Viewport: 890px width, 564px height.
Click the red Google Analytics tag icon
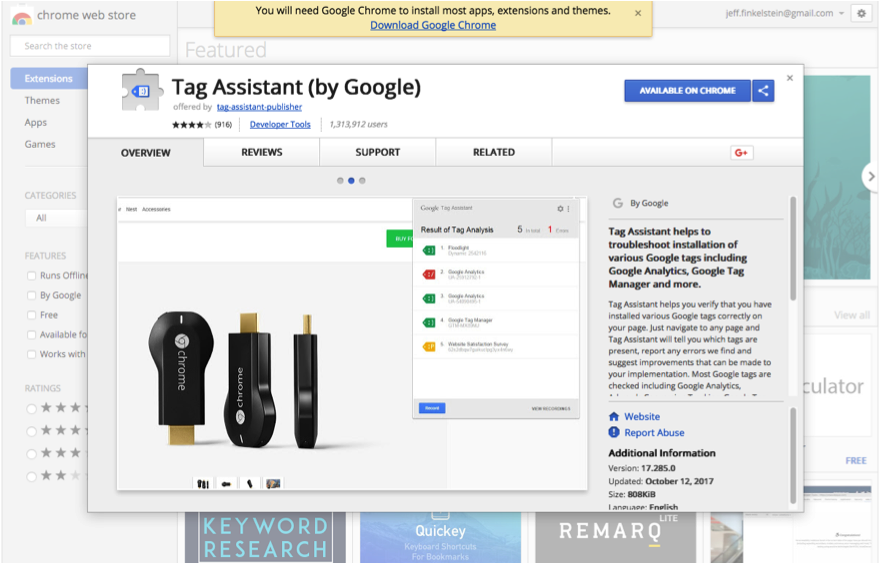pyautogui.click(x=429, y=275)
